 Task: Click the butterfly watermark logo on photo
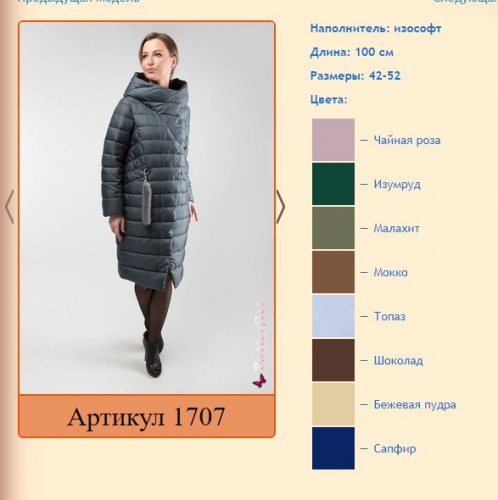[259, 380]
